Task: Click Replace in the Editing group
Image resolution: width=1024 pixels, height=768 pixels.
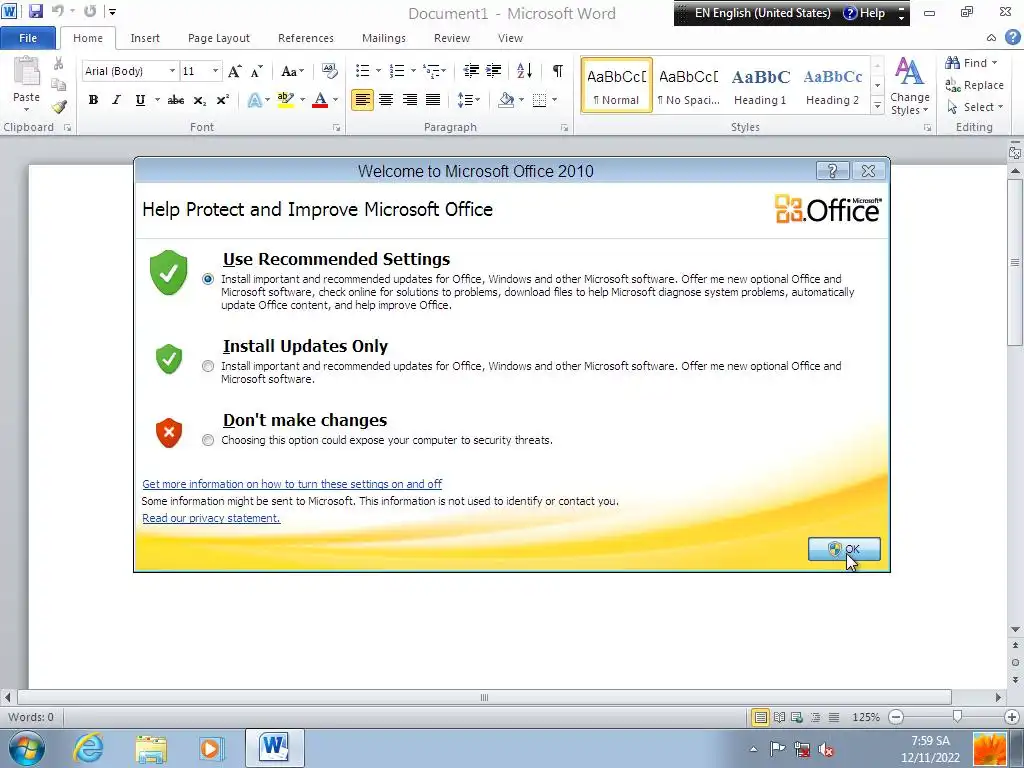Action: point(974,85)
